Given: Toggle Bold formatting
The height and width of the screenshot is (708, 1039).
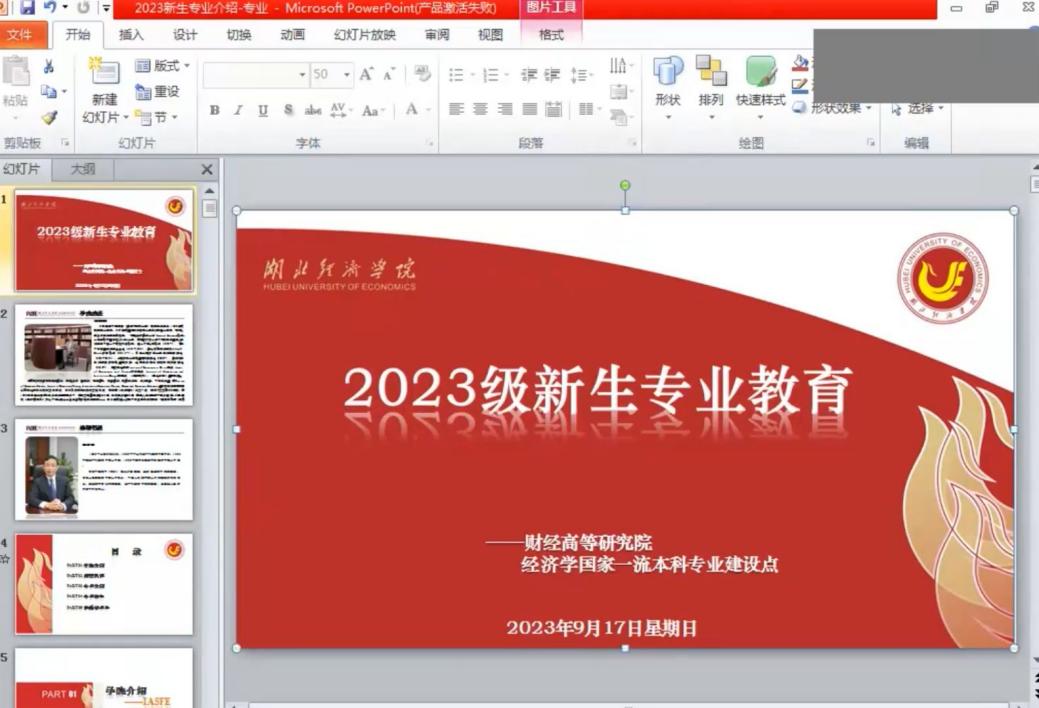Looking at the screenshot, I should click(x=214, y=110).
